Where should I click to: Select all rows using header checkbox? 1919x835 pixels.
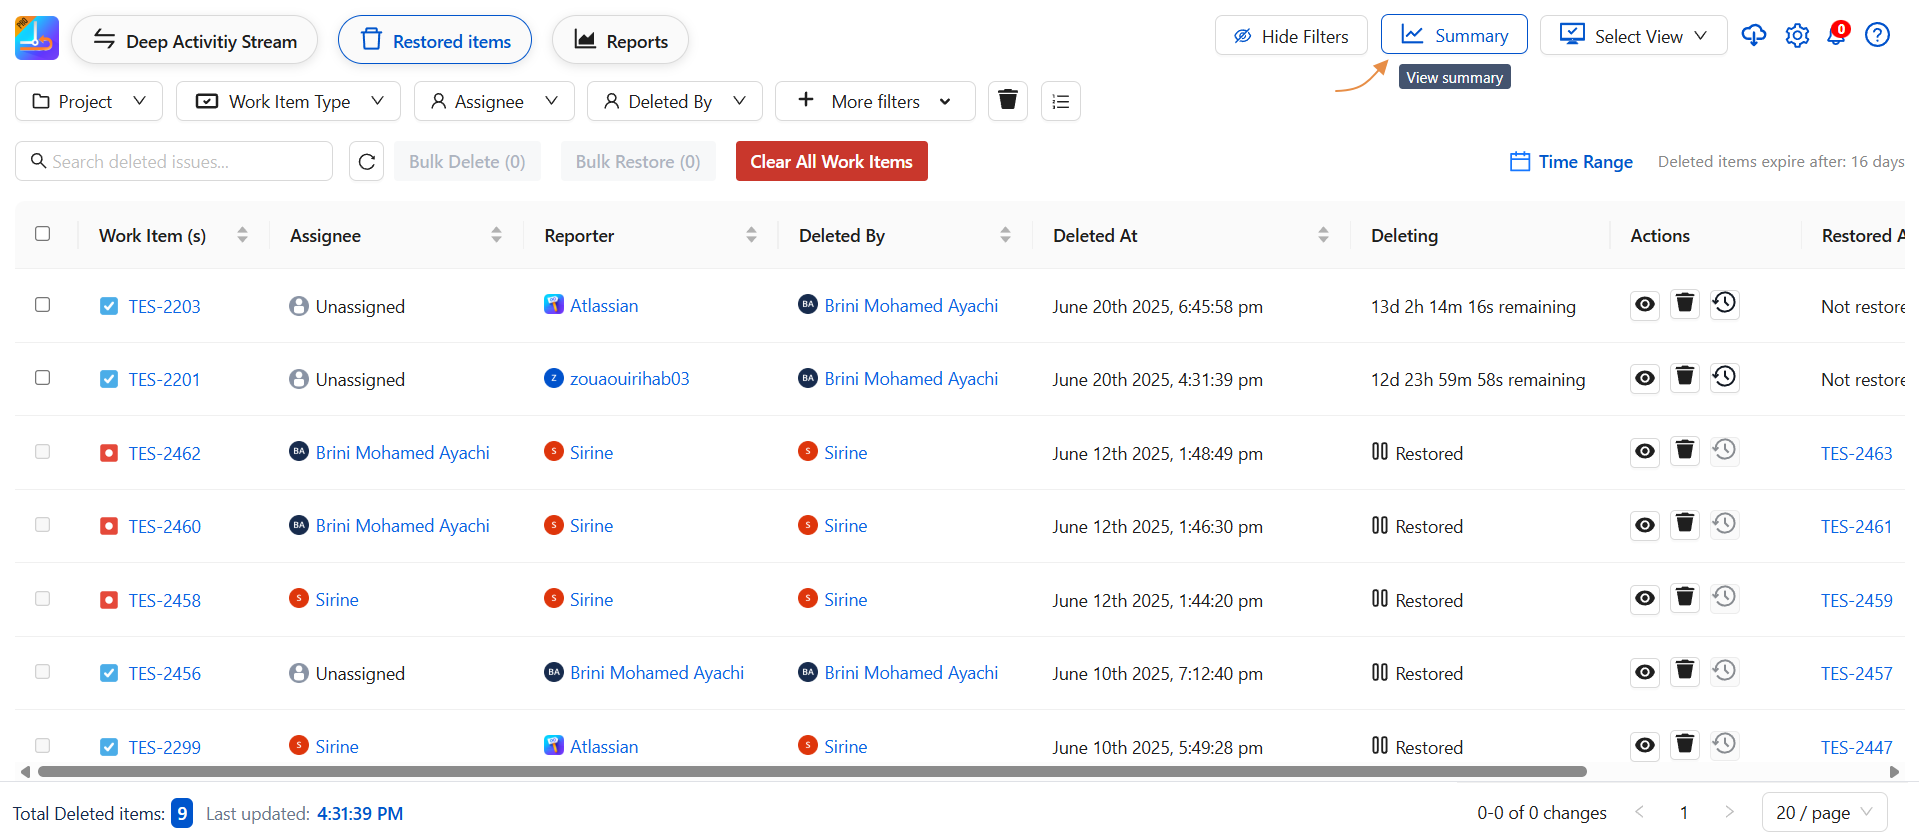click(x=43, y=234)
